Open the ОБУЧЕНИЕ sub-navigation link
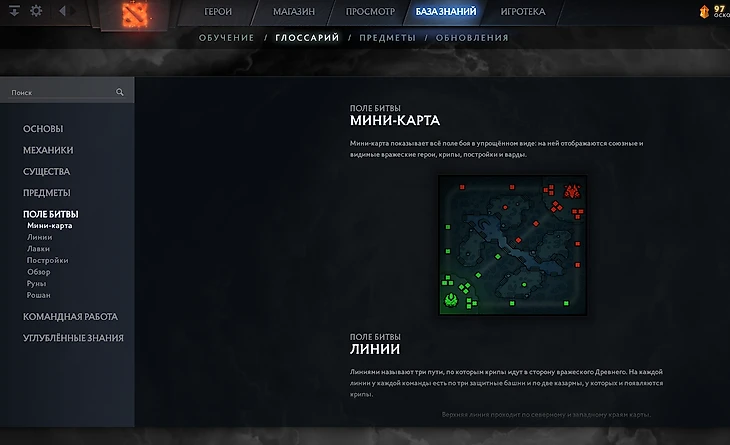The width and height of the screenshot is (730, 445). pos(226,38)
